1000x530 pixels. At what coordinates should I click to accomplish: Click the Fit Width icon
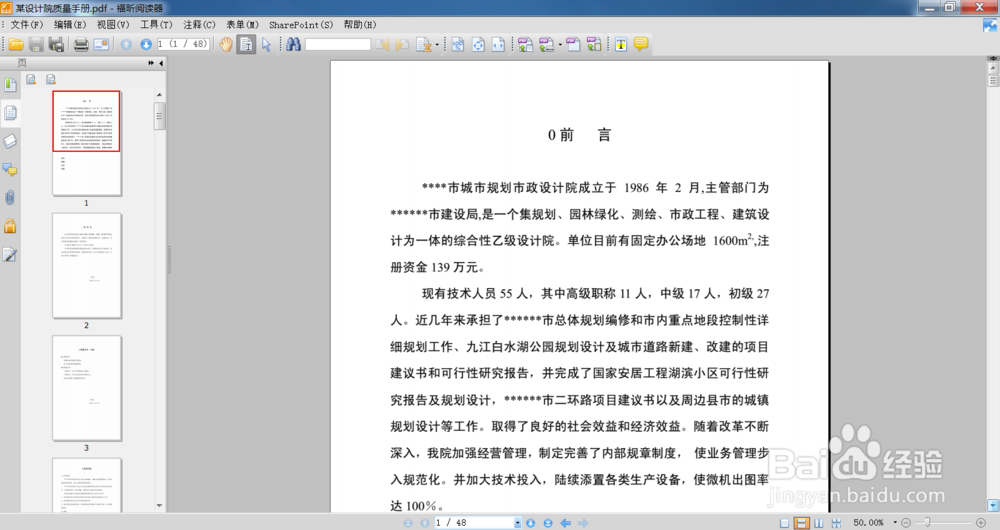[498, 45]
